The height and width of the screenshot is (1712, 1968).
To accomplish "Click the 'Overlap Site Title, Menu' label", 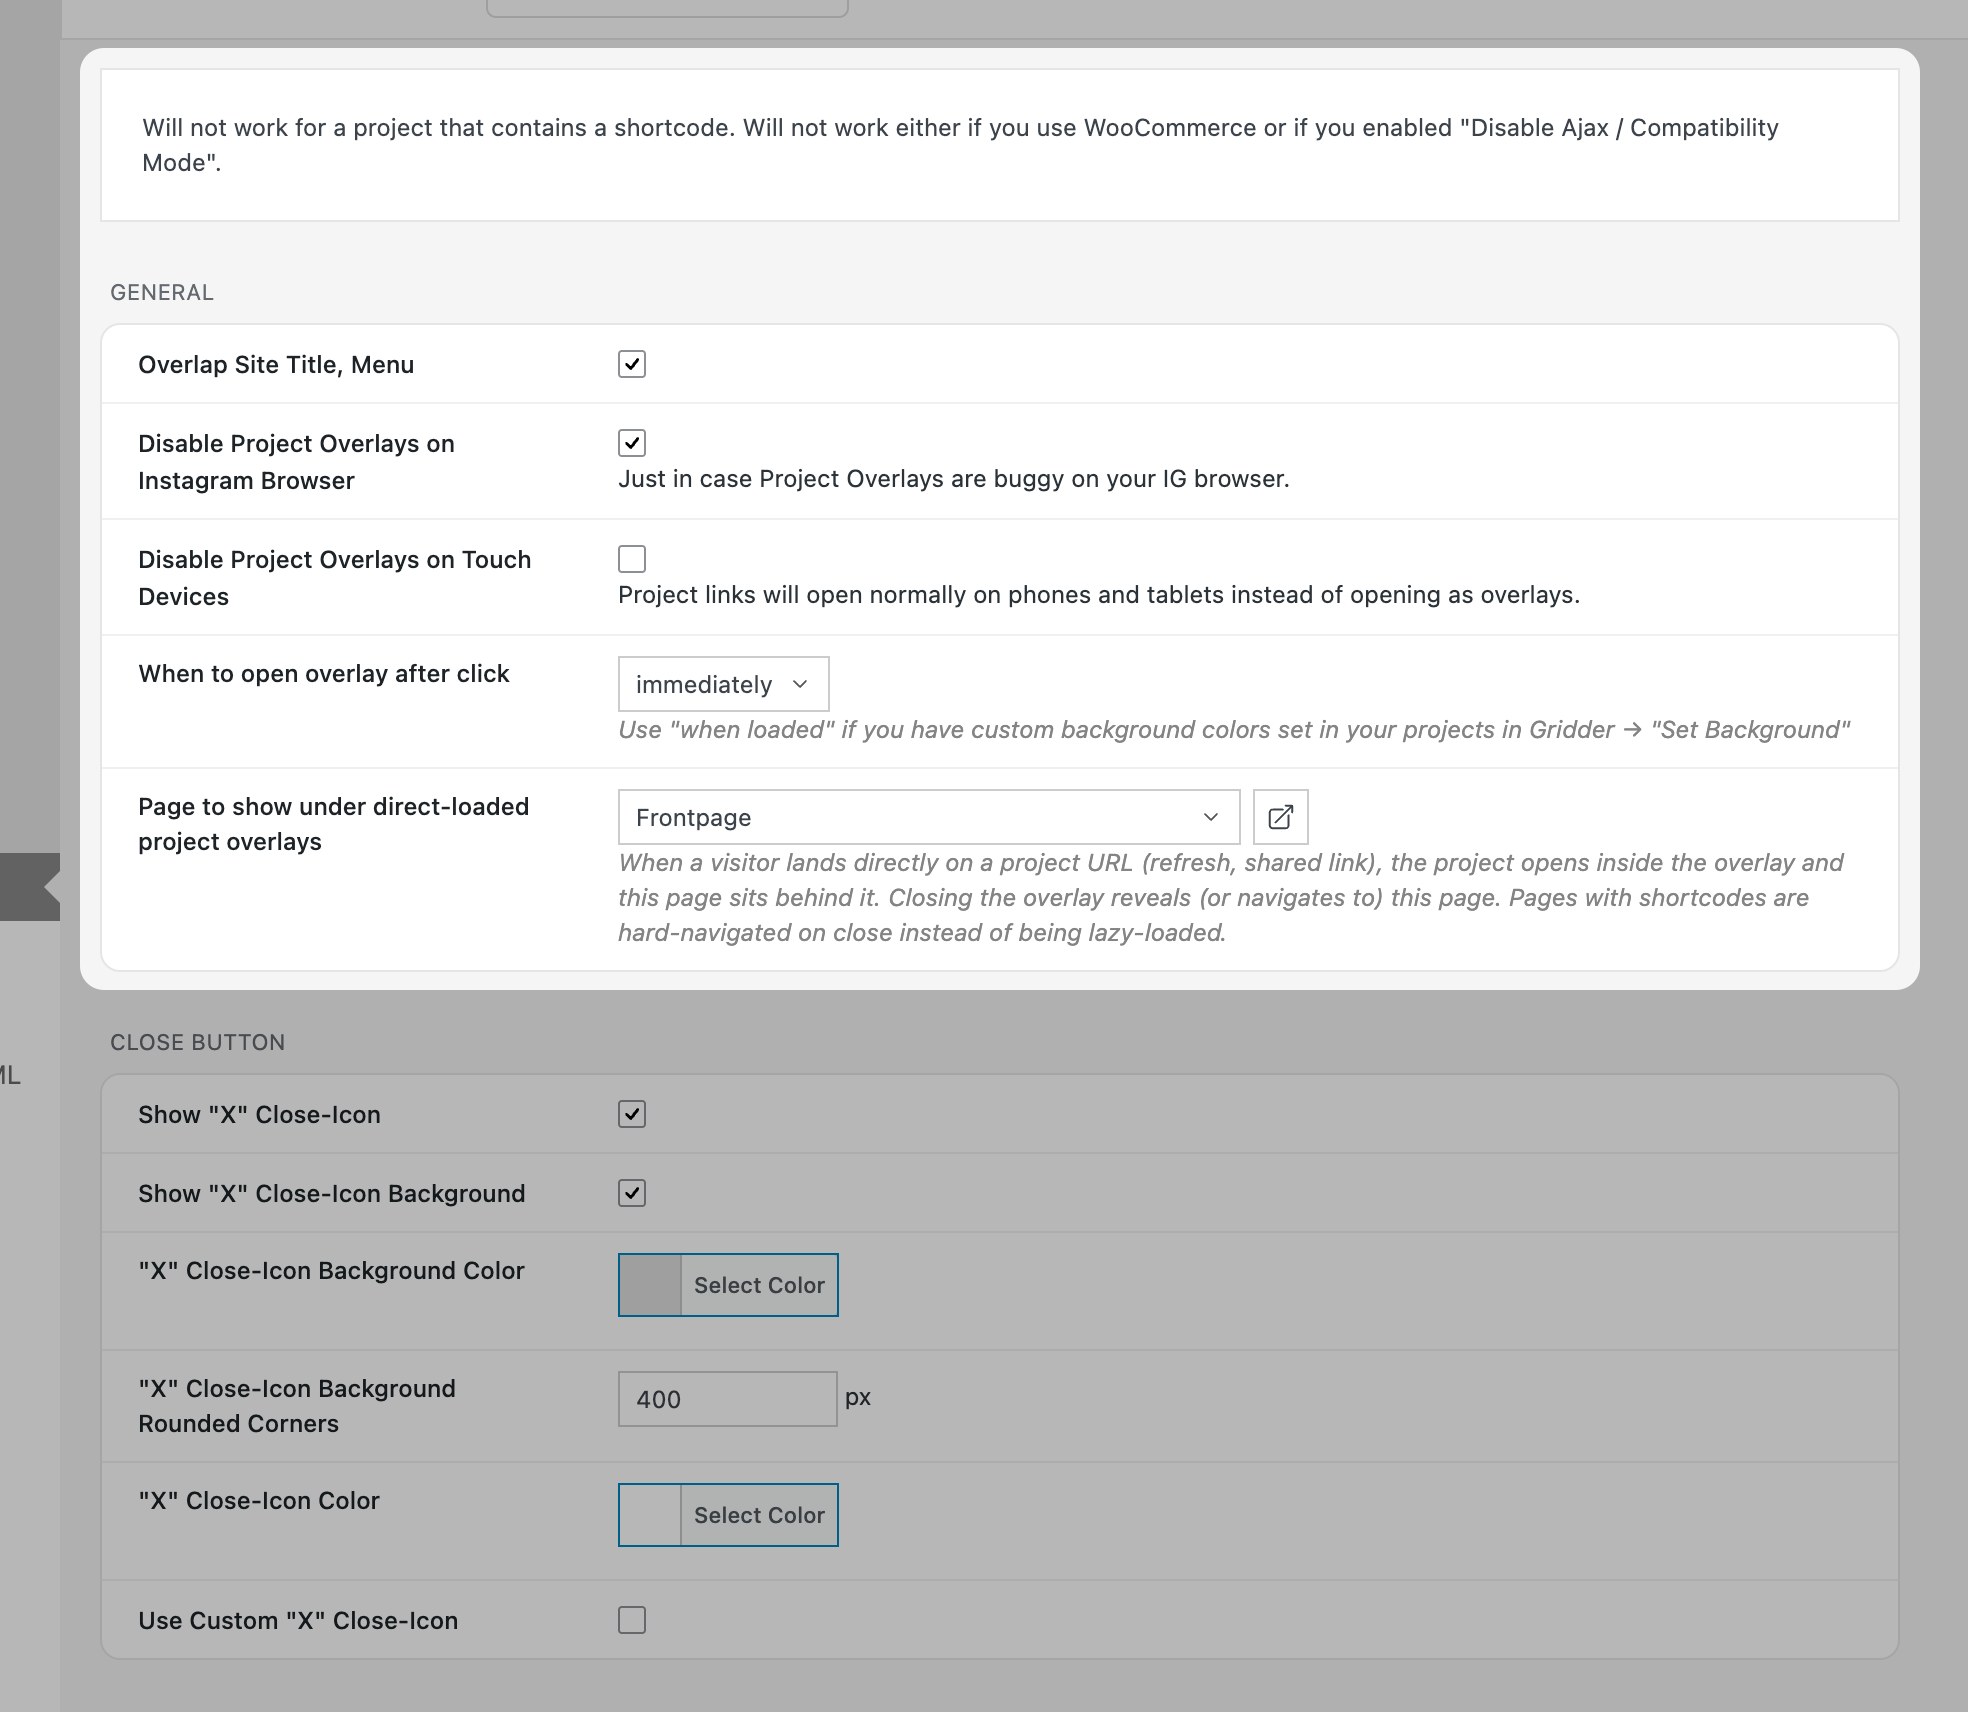I will click(x=276, y=365).
